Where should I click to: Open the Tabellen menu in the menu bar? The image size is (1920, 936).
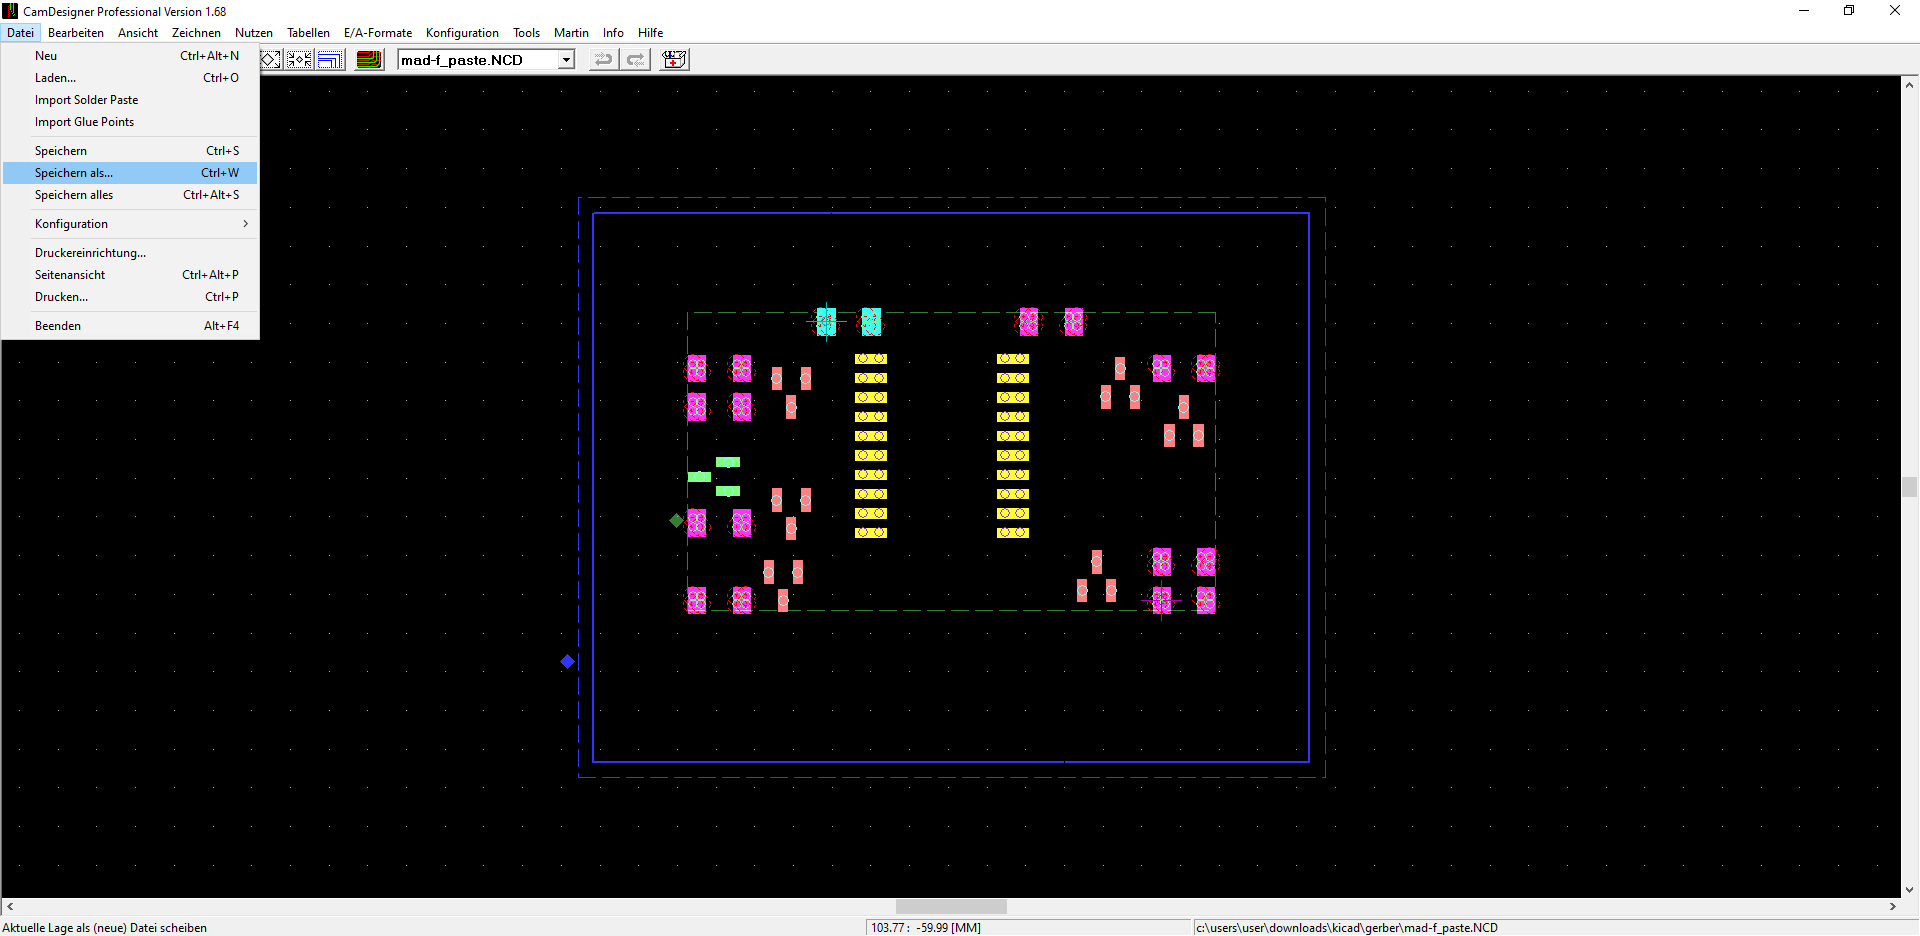coord(308,33)
